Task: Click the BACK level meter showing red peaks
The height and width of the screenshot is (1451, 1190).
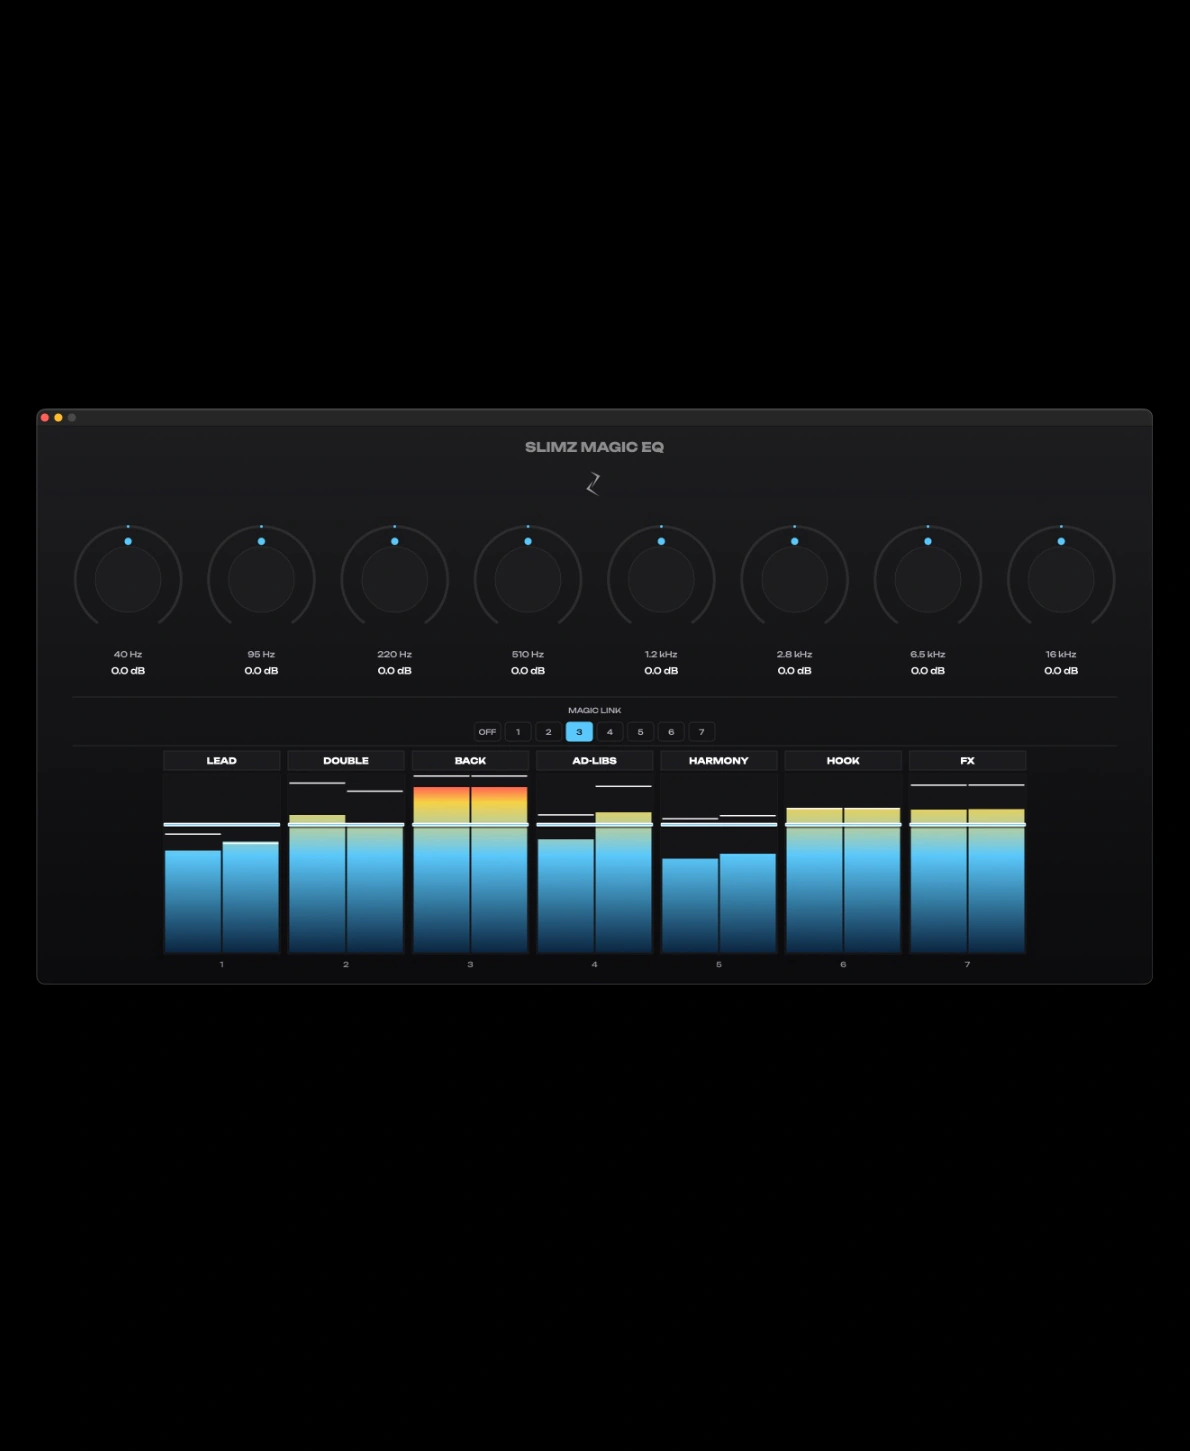Action: (x=470, y=863)
